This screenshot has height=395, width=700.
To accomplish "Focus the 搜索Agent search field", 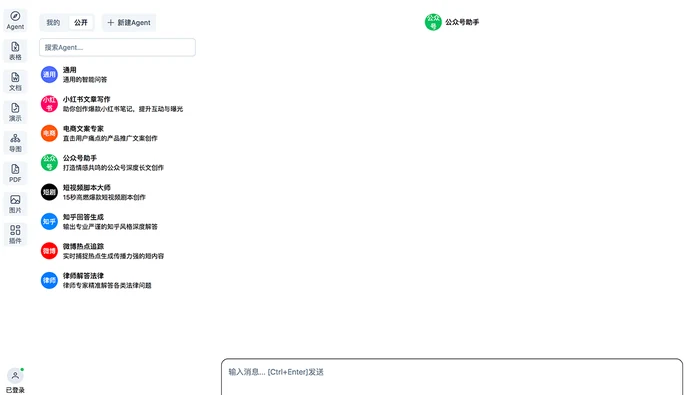I will coord(117,47).
